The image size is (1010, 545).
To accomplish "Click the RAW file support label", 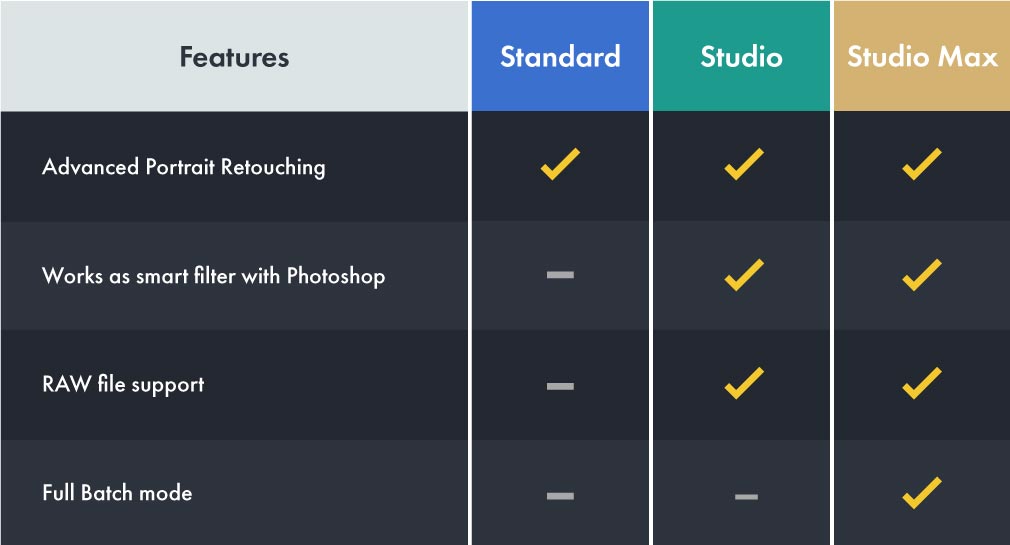I will click(123, 385).
